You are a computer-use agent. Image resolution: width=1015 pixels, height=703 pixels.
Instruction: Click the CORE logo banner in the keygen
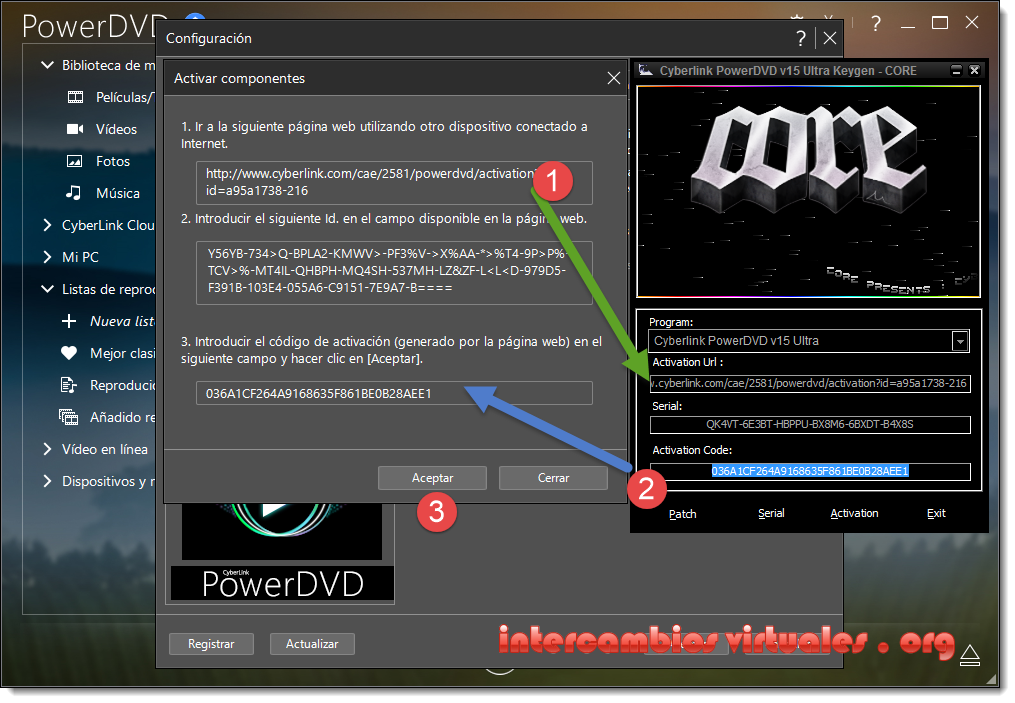[x=808, y=192]
